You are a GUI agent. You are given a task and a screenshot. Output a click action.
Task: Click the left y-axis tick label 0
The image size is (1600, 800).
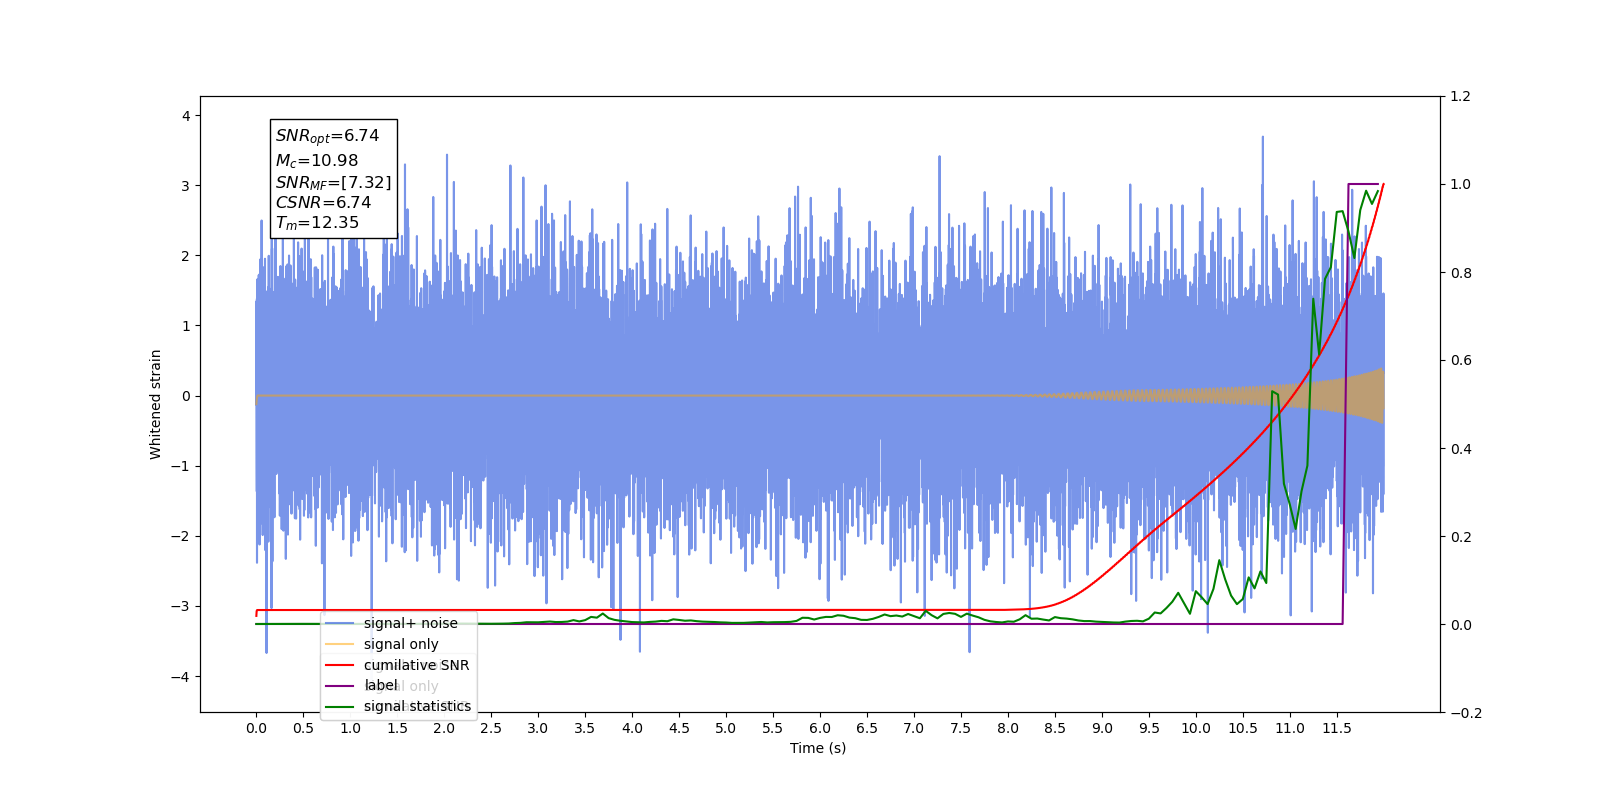pyautogui.click(x=186, y=396)
